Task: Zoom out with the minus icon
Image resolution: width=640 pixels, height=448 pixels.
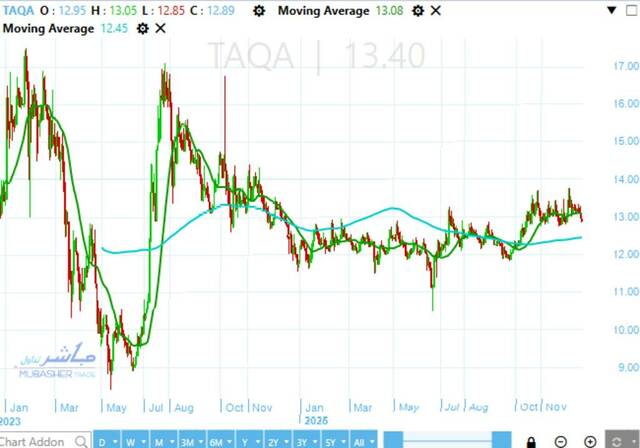Action: click(x=561, y=441)
